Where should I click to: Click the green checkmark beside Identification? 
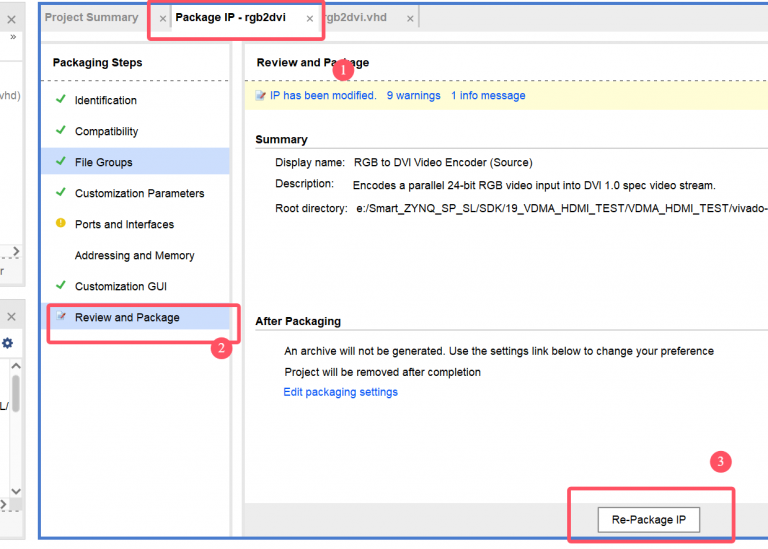tap(61, 100)
